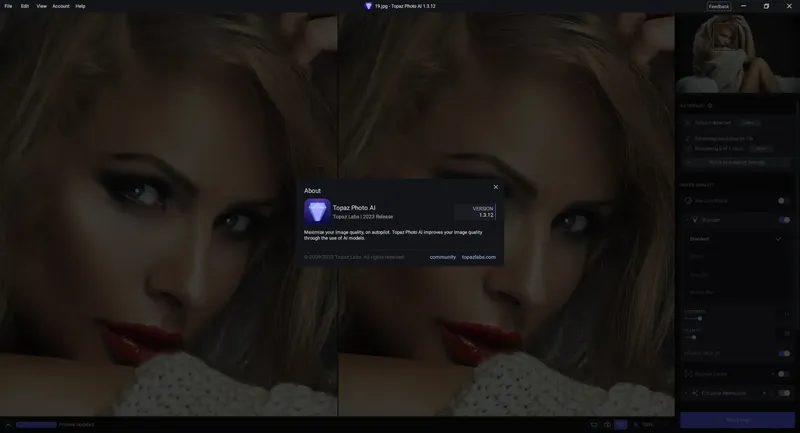This screenshot has height=433, width=800.
Task: Click the Topaz Photo AI gem logo
Action: point(317,212)
